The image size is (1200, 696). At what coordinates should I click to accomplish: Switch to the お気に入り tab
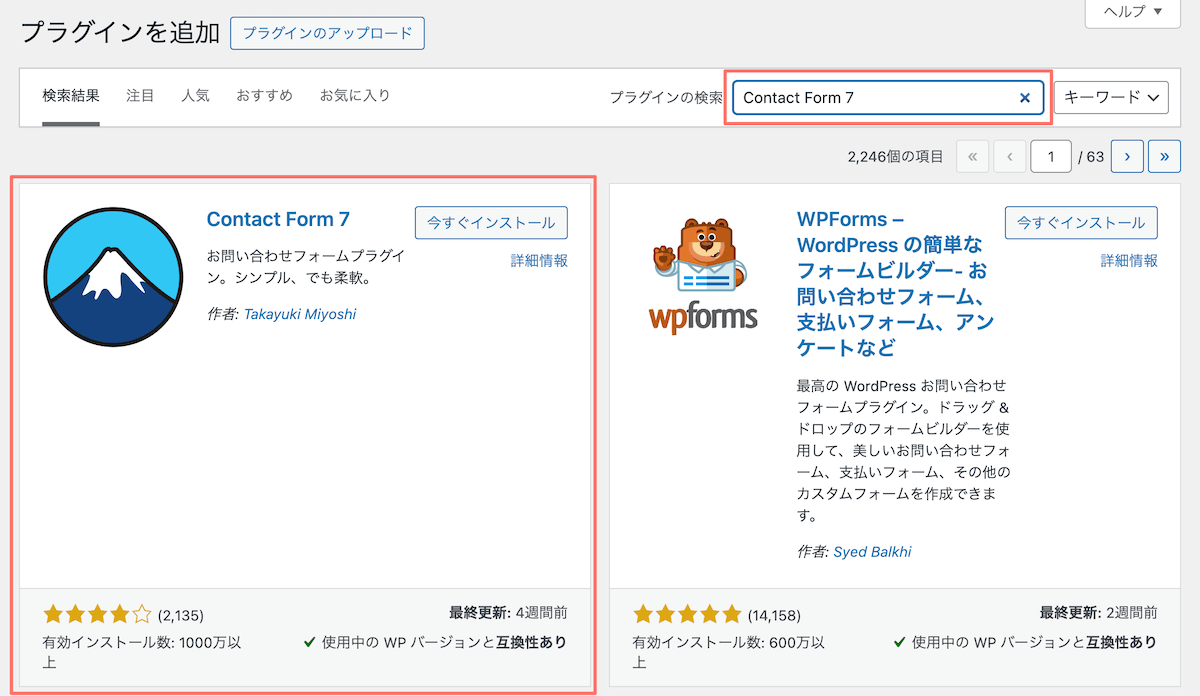pyautogui.click(x=355, y=96)
